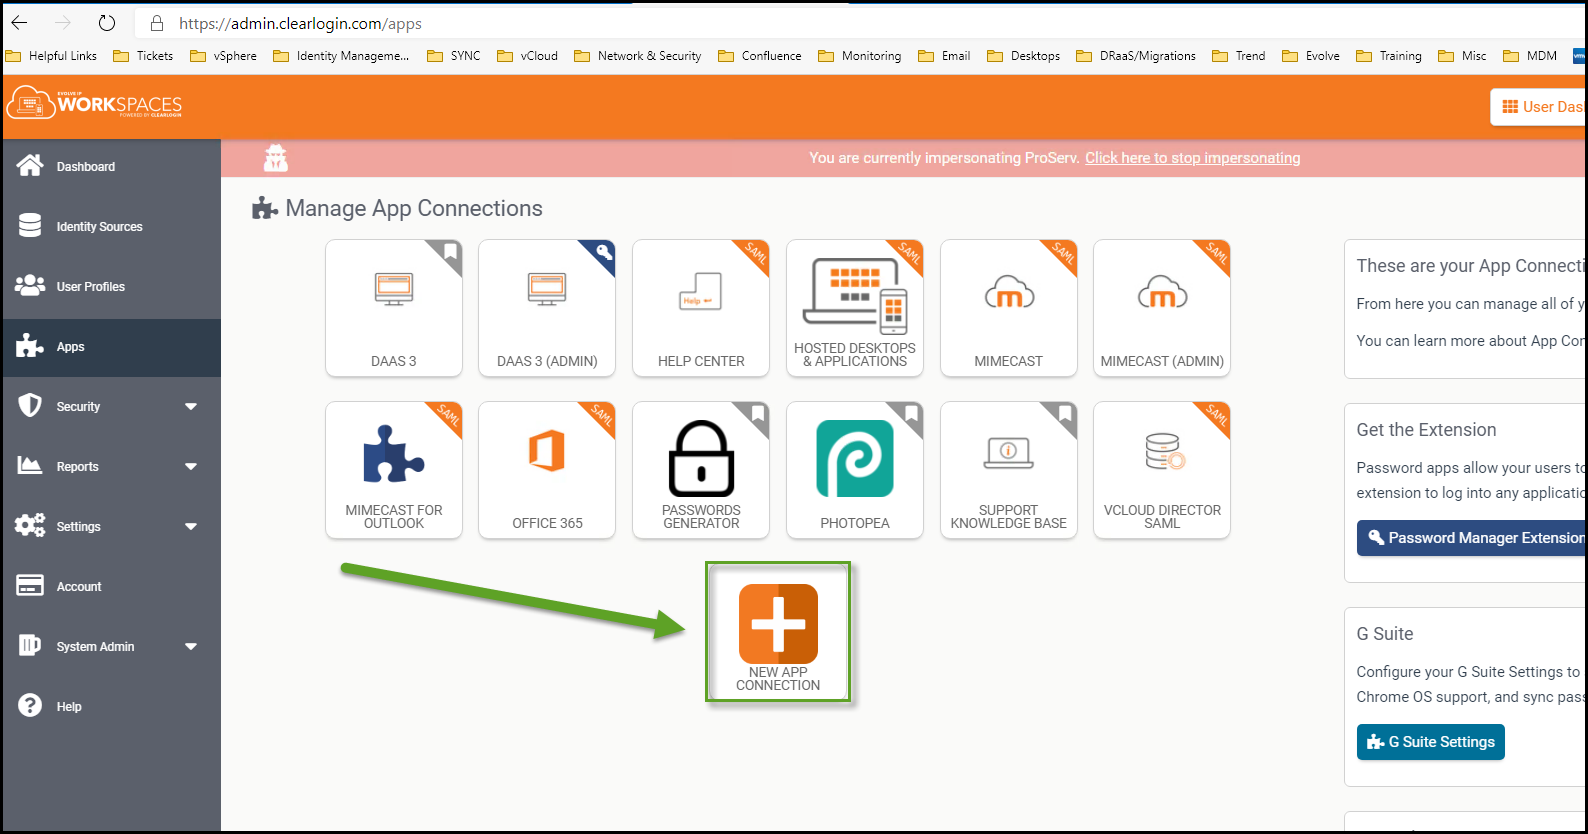The height and width of the screenshot is (834, 1588).
Task: Go to Identity Sources in sidebar
Action: click(99, 227)
